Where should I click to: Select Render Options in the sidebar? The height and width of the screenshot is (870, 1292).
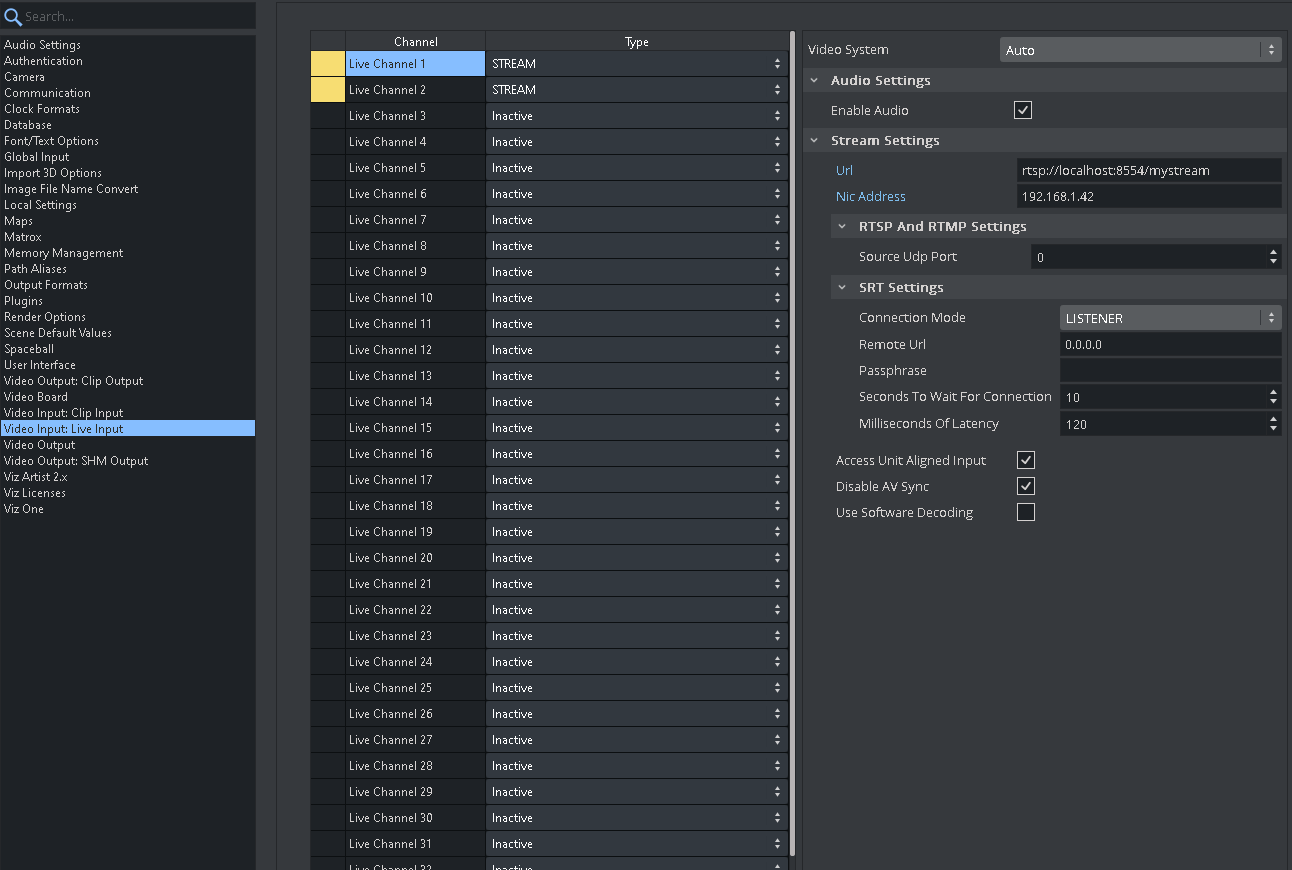45,317
